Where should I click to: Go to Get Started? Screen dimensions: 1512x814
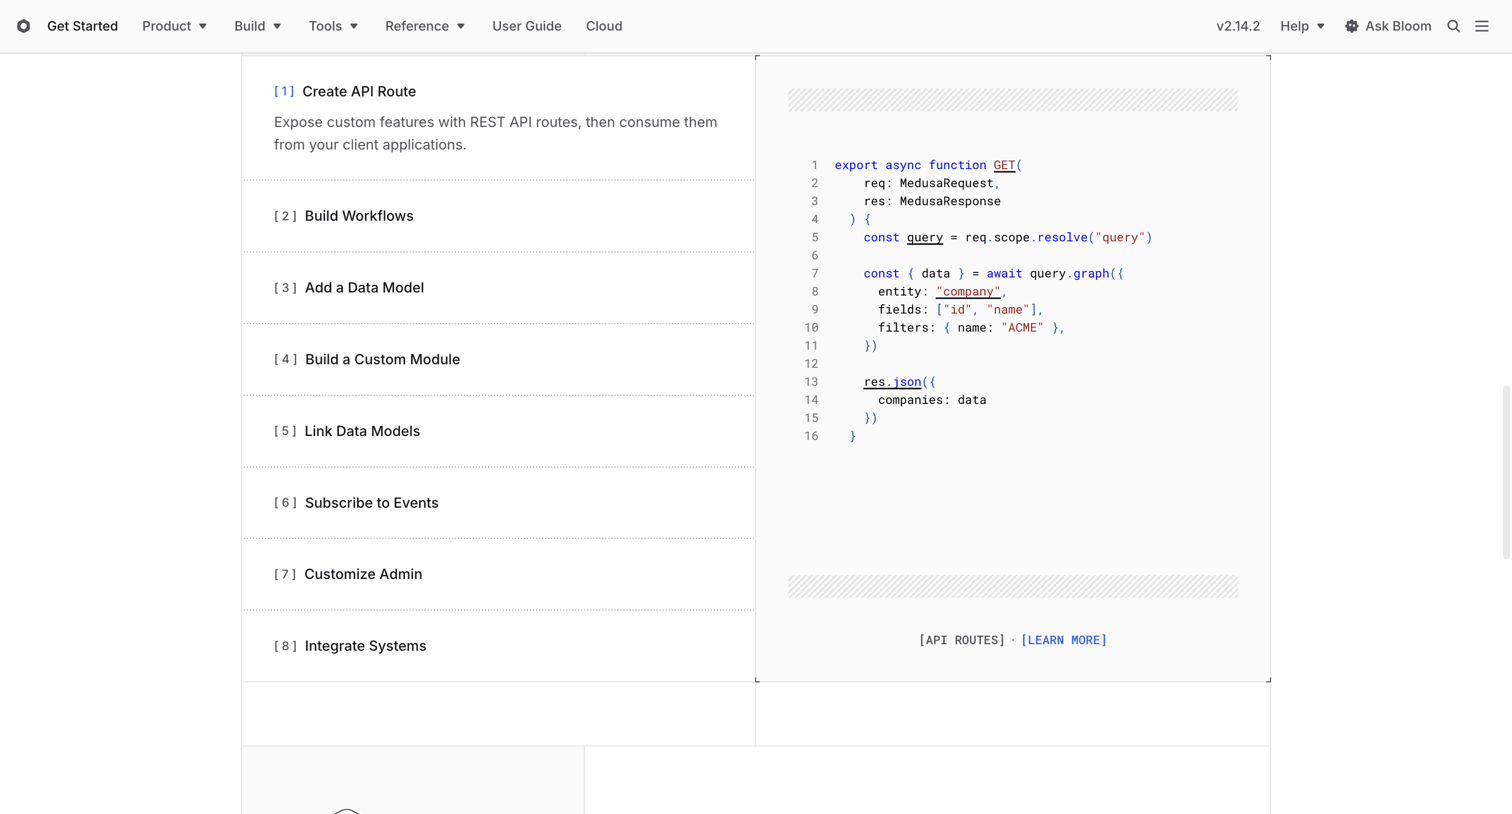[x=82, y=26]
